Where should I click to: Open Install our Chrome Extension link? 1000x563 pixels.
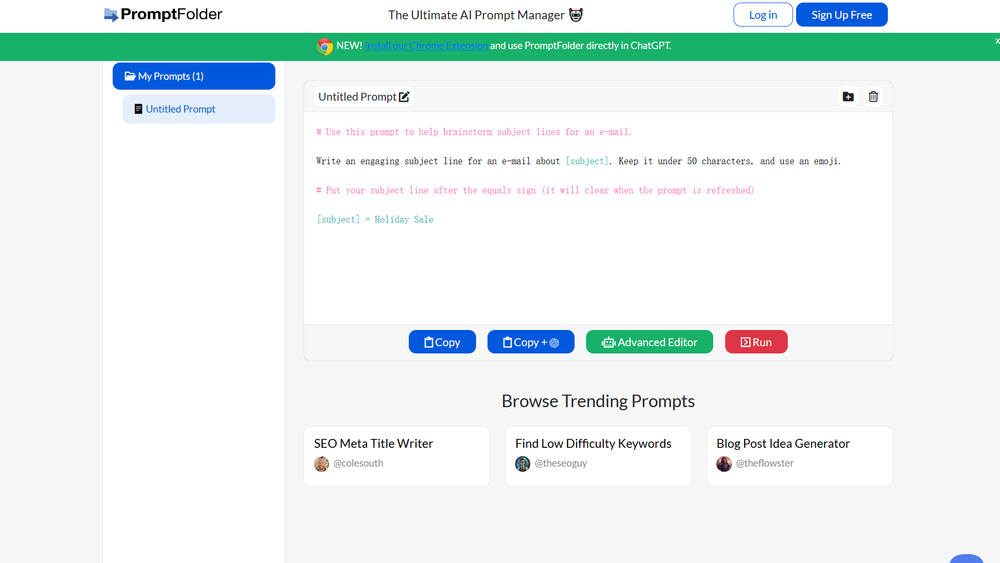pos(426,46)
